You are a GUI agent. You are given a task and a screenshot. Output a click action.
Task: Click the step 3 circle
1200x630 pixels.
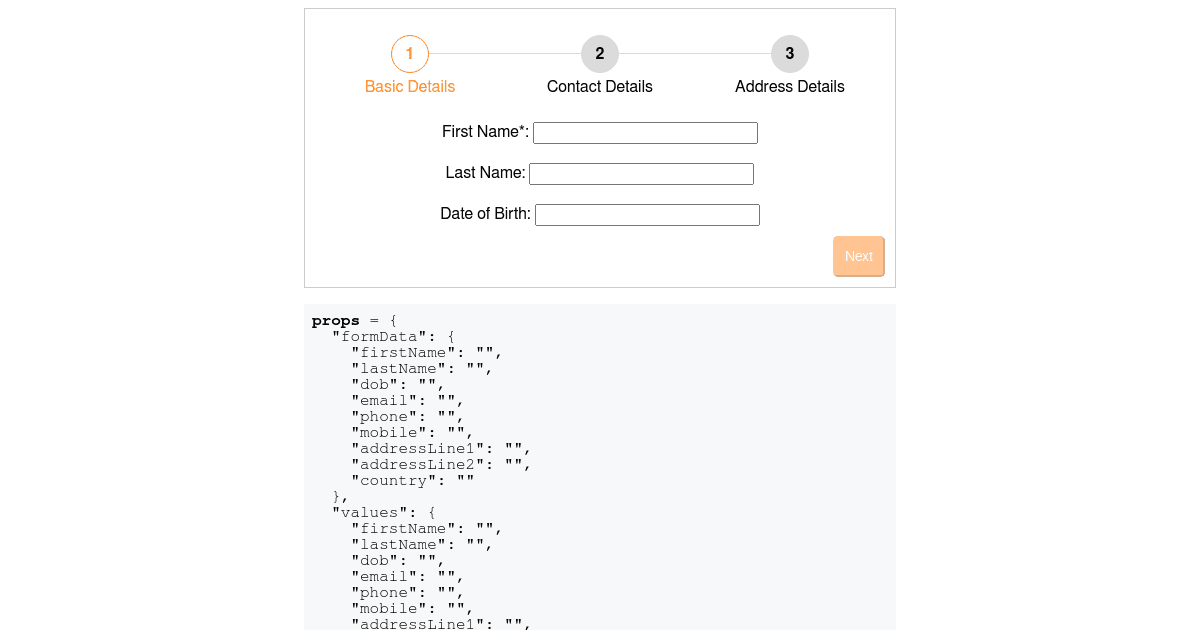790,54
